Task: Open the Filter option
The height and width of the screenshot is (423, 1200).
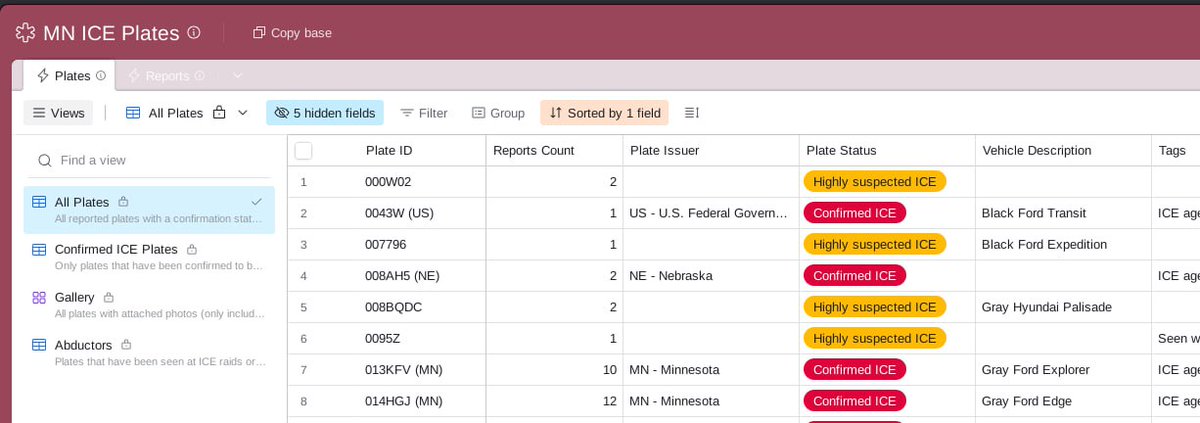Action: (424, 113)
